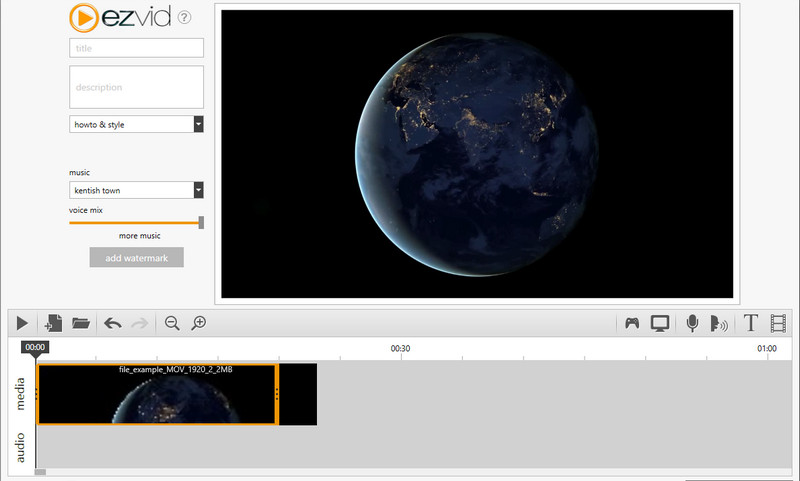Viewport: 800px width, 481px height.
Task: Add text slide with T icon
Action: coord(751,323)
